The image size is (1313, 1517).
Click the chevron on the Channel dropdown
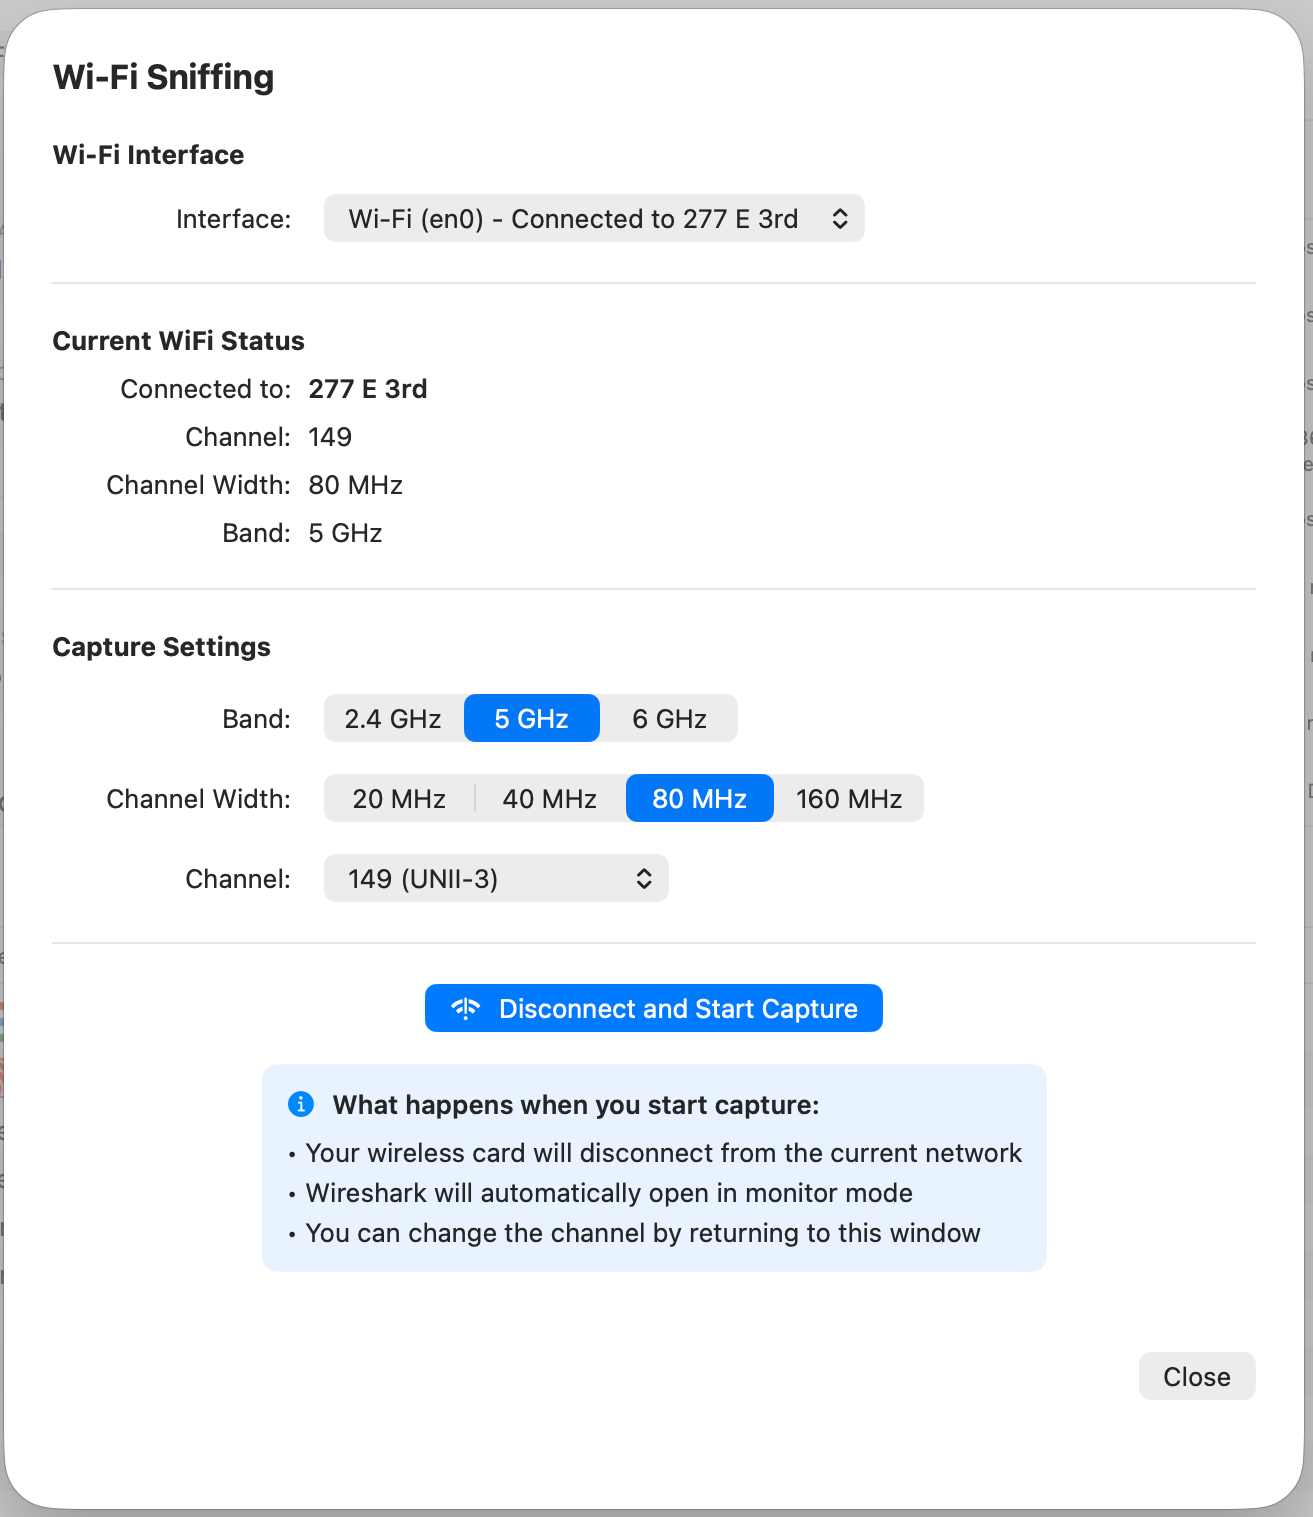pyautogui.click(x=646, y=878)
